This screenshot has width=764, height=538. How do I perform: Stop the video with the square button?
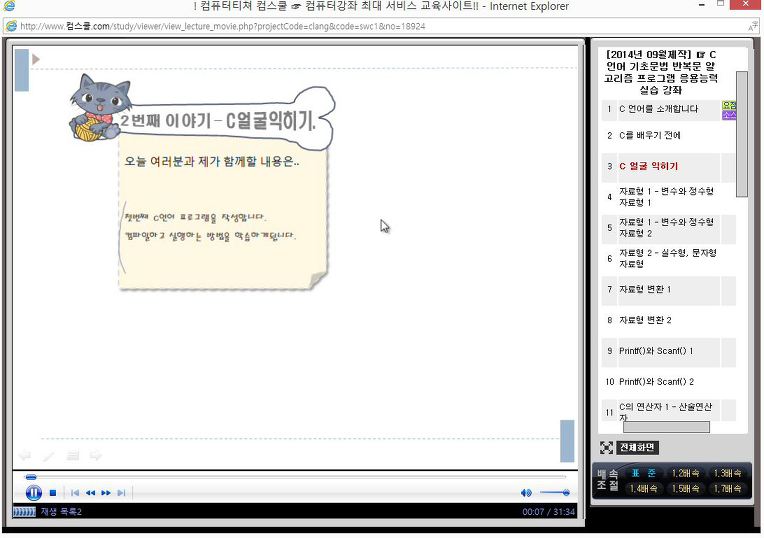point(53,493)
